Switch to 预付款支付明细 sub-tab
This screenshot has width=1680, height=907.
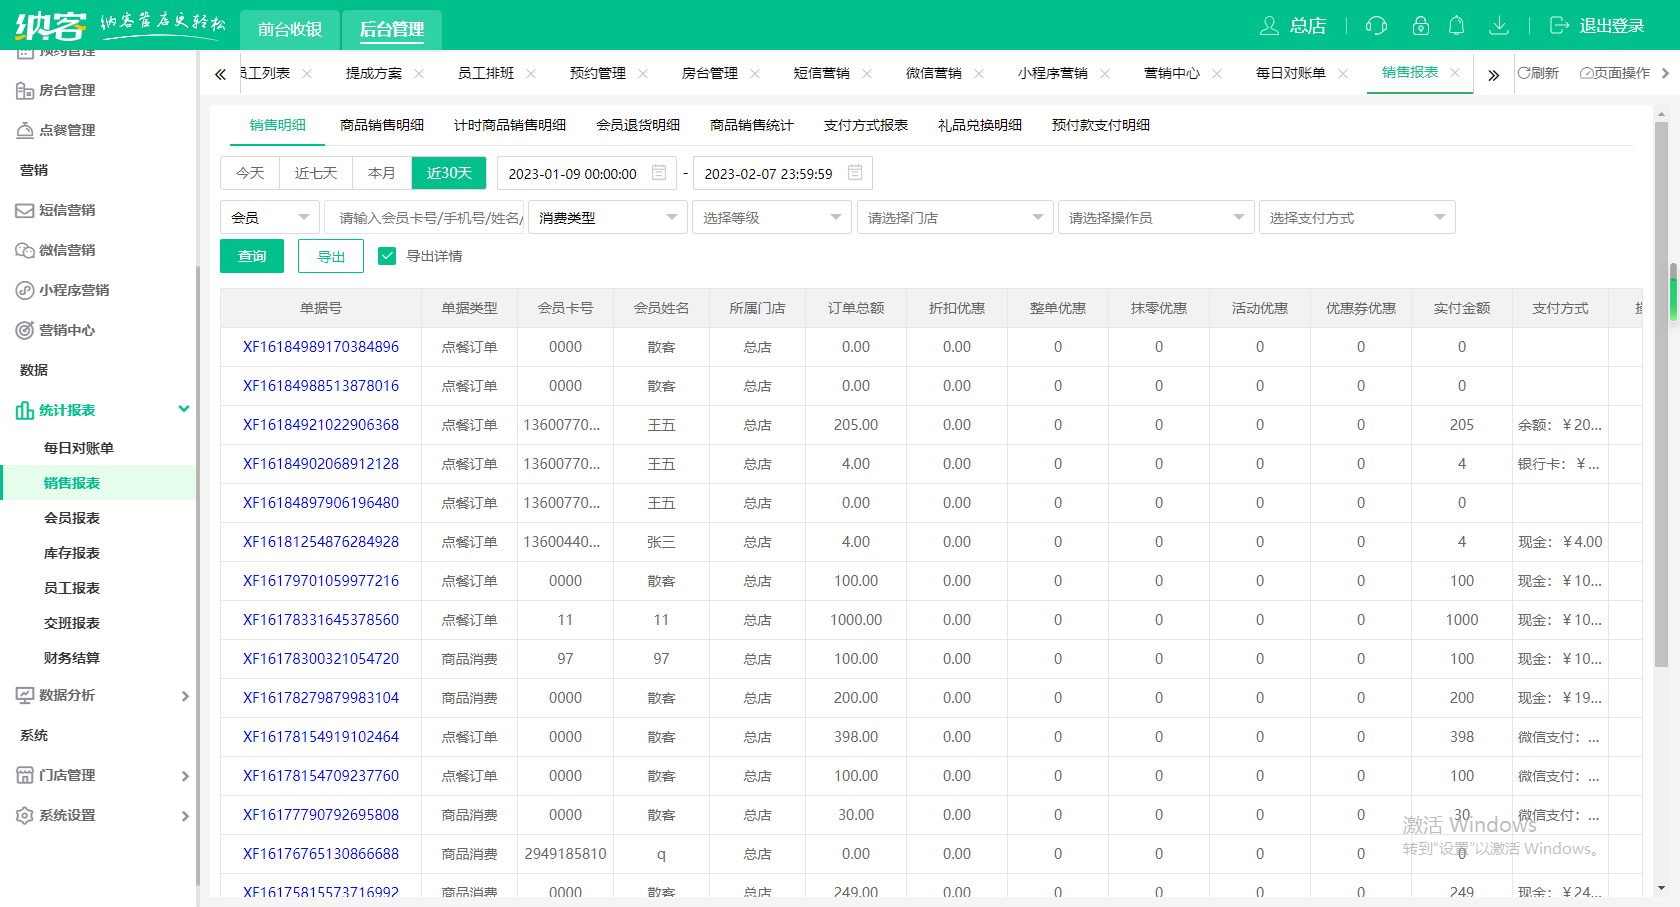pos(1101,125)
